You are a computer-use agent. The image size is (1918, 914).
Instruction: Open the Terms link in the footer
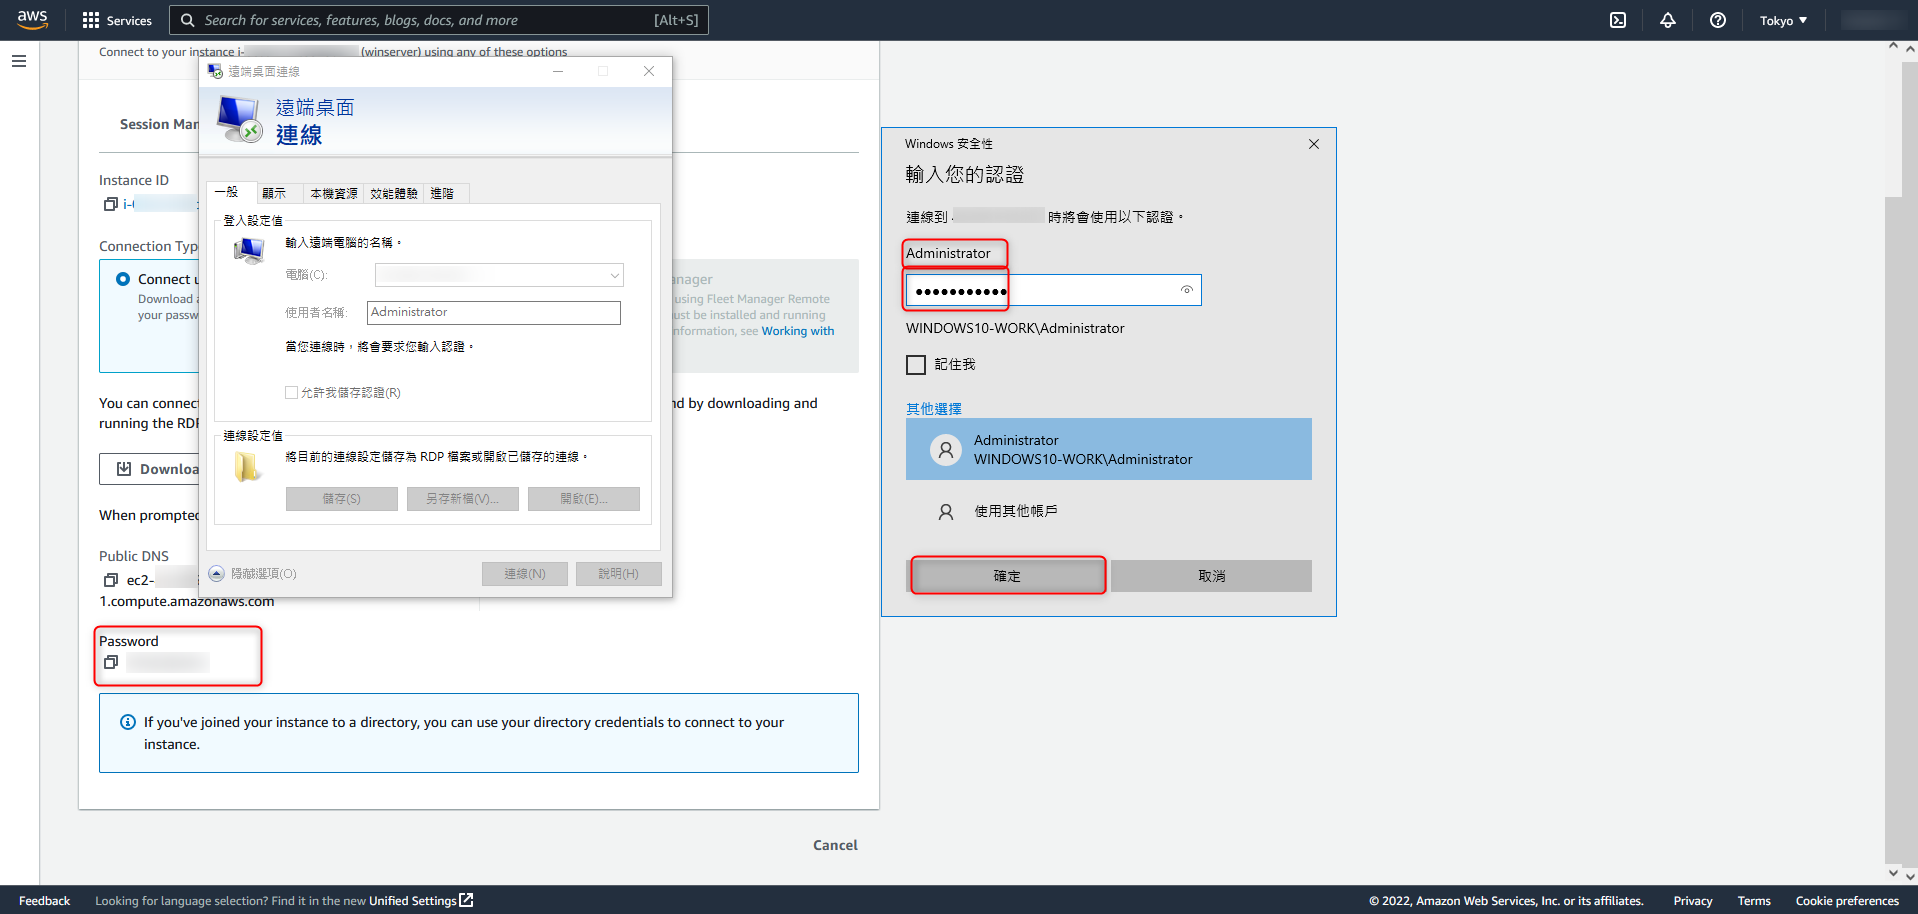[1754, 901]
